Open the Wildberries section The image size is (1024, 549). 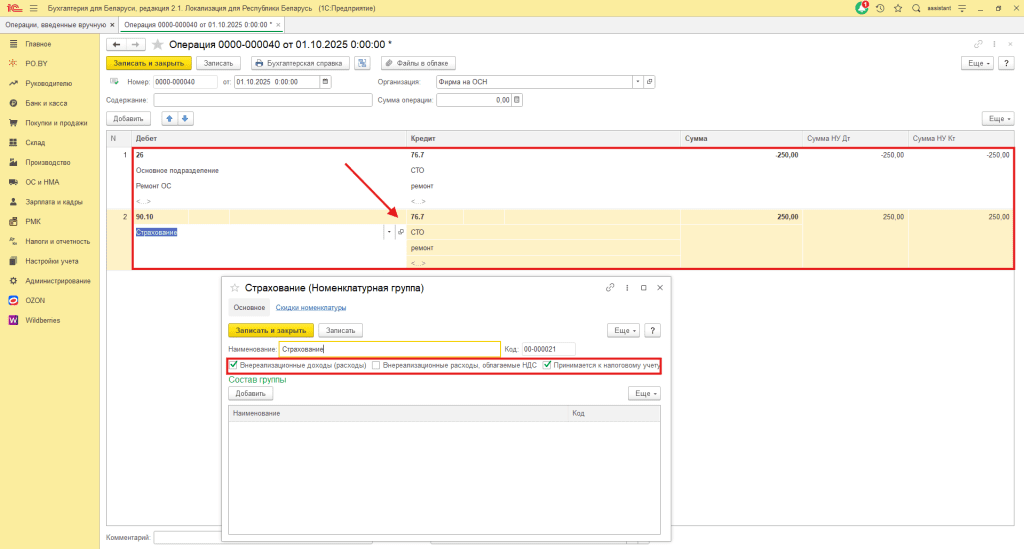coord(42,321)
